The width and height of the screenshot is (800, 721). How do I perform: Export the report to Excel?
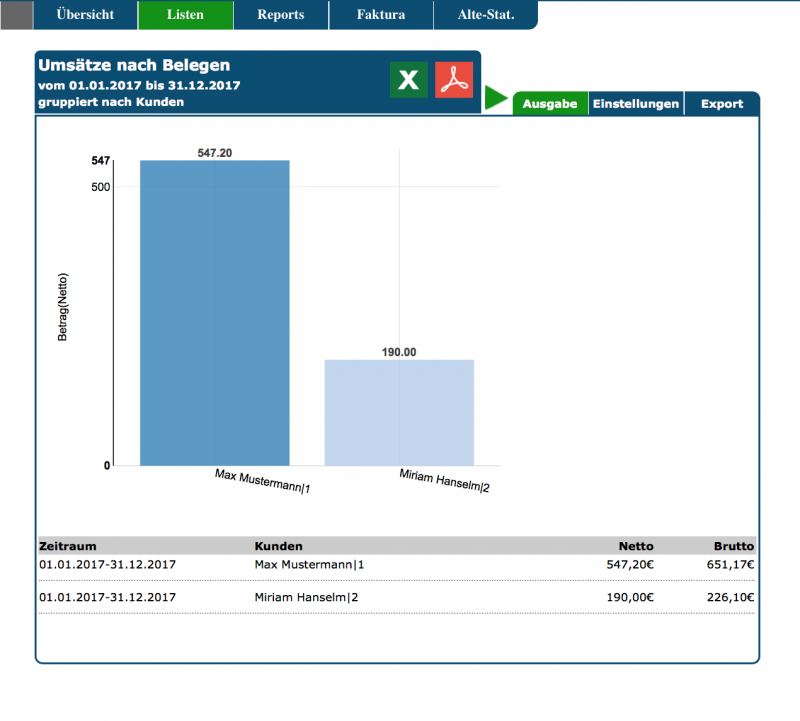408,80
